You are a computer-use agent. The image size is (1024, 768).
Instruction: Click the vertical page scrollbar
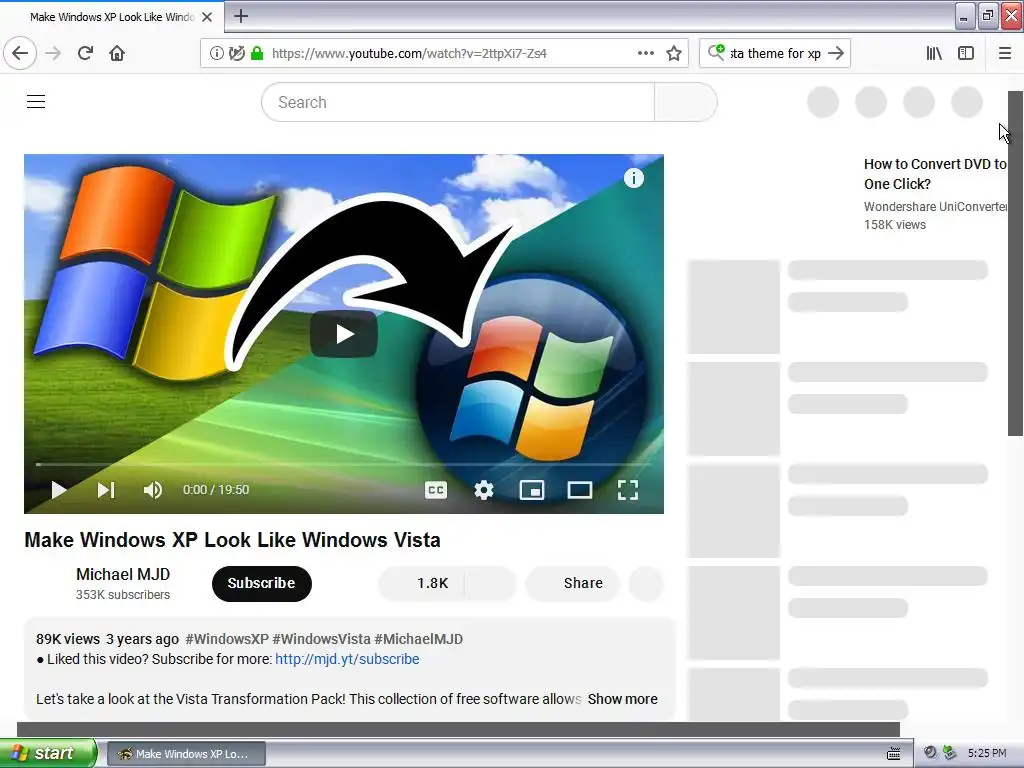click(1015, 263)
